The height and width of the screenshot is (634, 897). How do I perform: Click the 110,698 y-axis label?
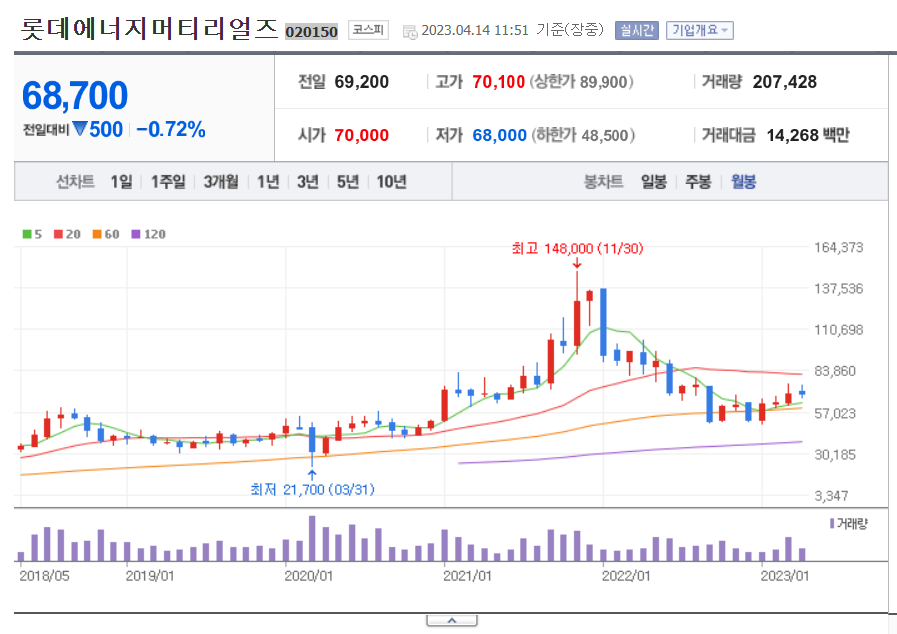point(839,330)
